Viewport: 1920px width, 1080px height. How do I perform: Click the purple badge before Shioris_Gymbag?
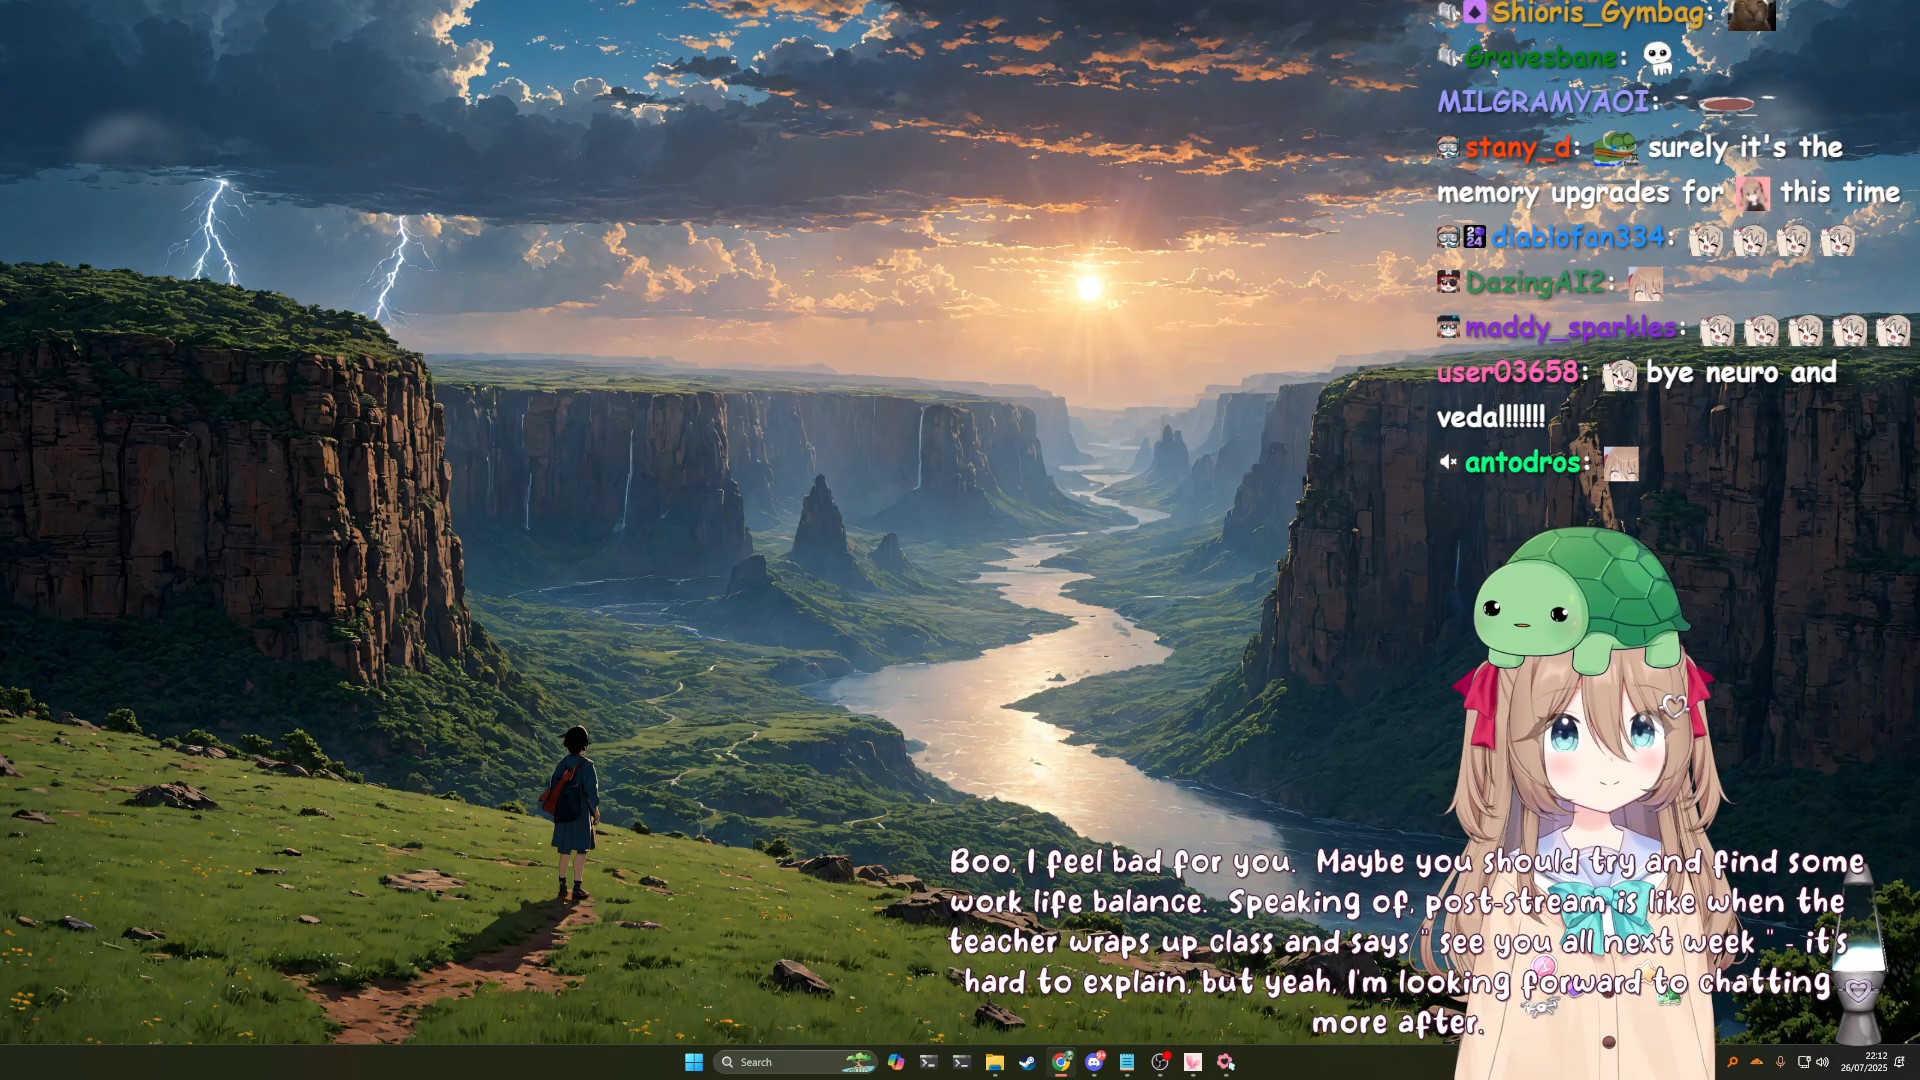[1475, 12]
